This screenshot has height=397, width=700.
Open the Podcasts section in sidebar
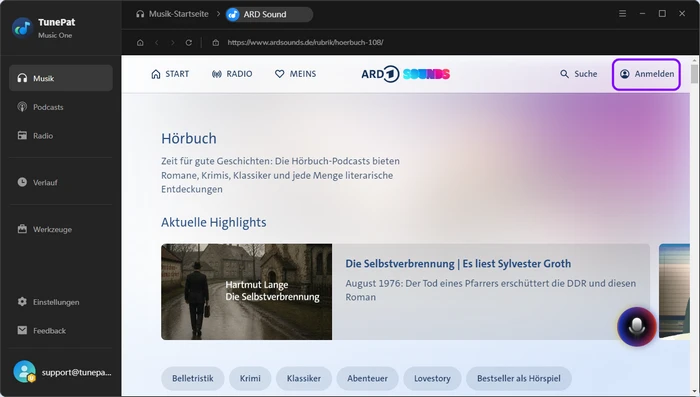(x=61, y=107)
